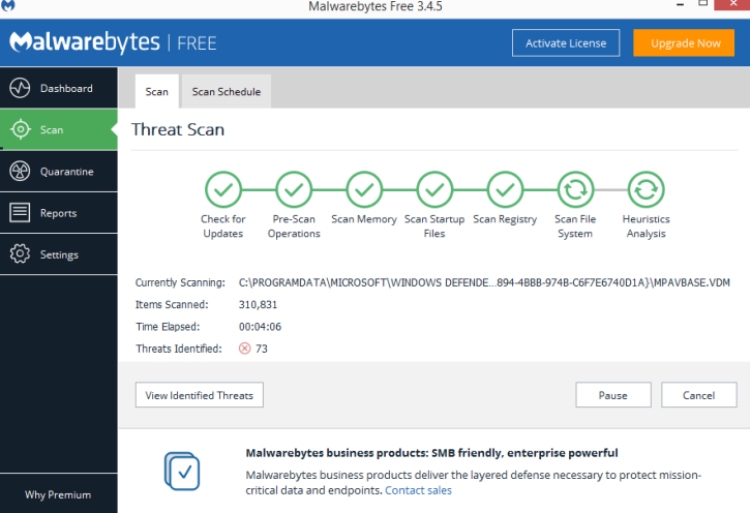750x513 pixels.
Task: Click the Currently Scanning field label
Action: [180, 283]
